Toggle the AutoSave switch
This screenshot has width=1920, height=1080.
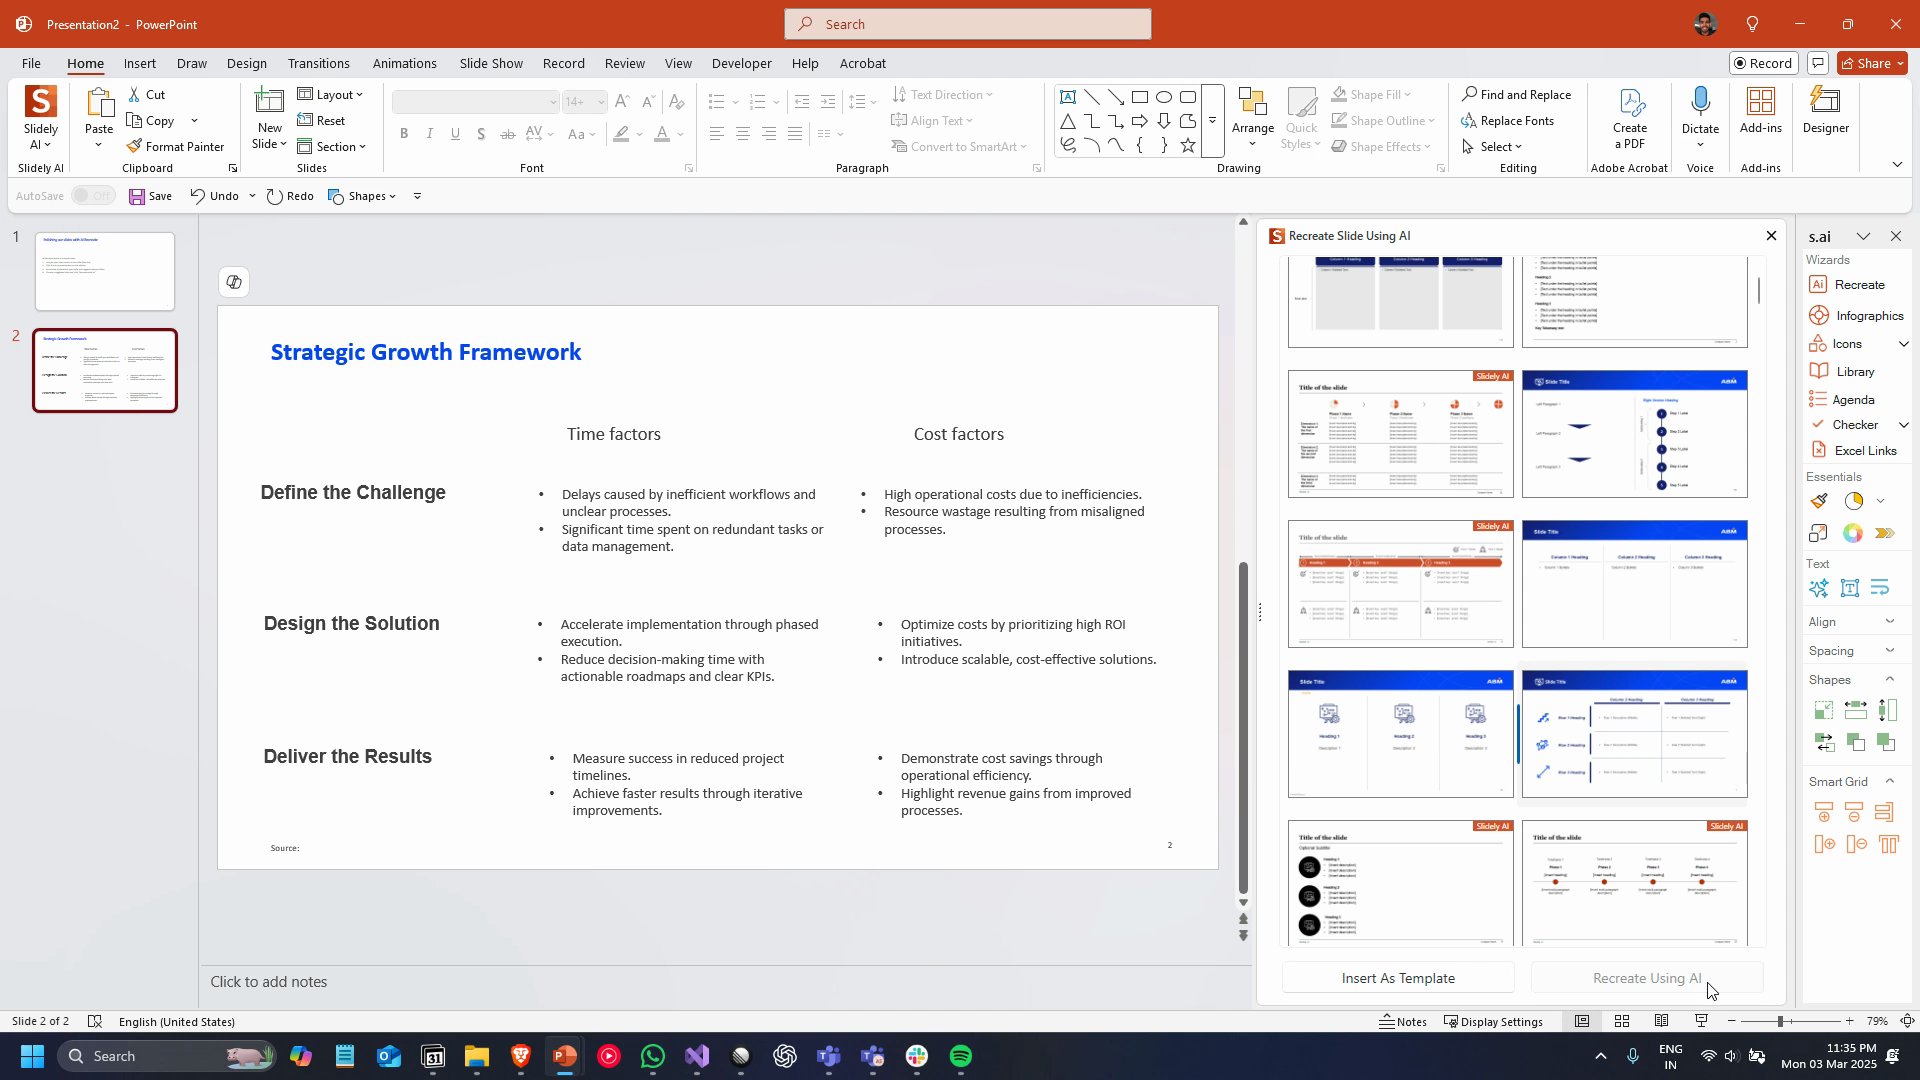click(x=93, y=196)
